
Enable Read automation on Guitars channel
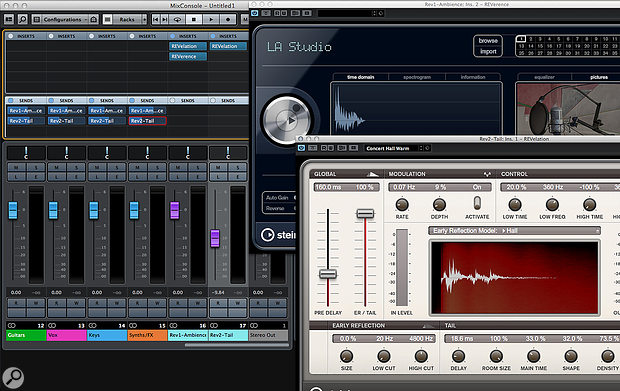[x=16, y=303]
